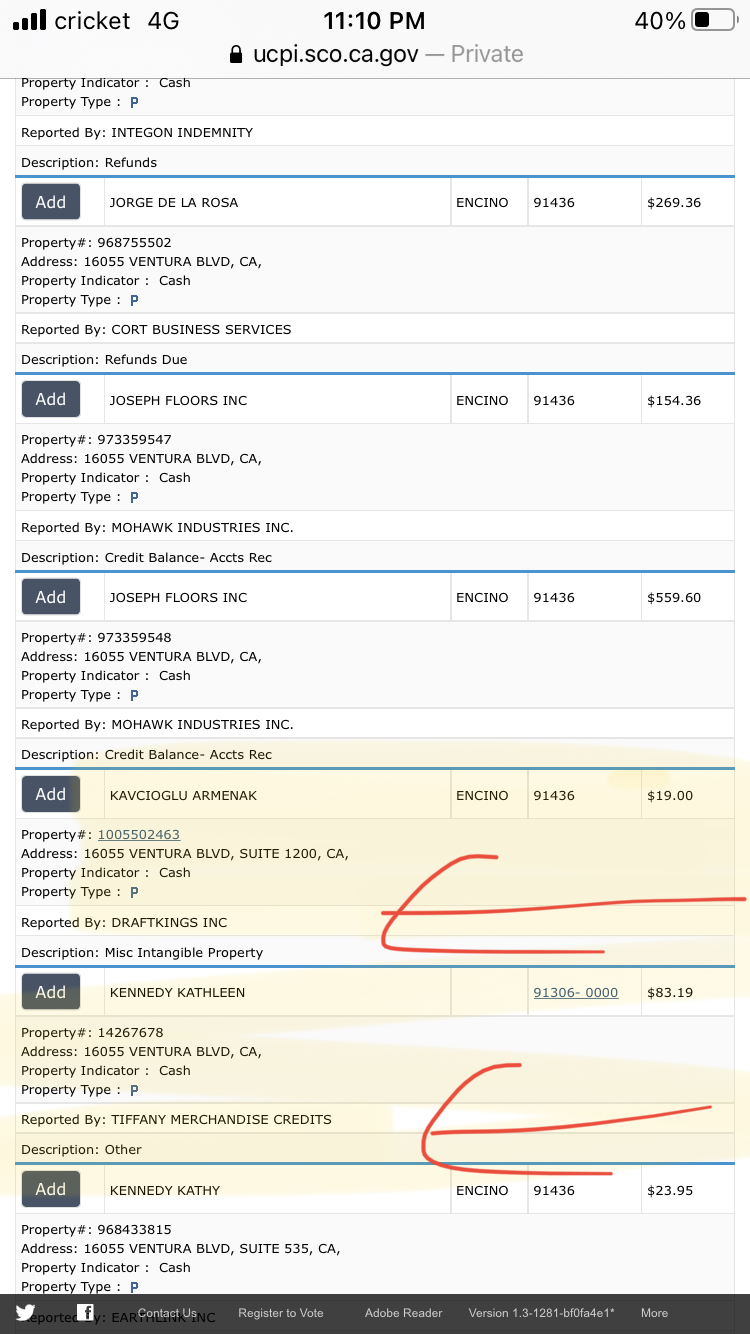Select the $23.95 amount

670,1191
